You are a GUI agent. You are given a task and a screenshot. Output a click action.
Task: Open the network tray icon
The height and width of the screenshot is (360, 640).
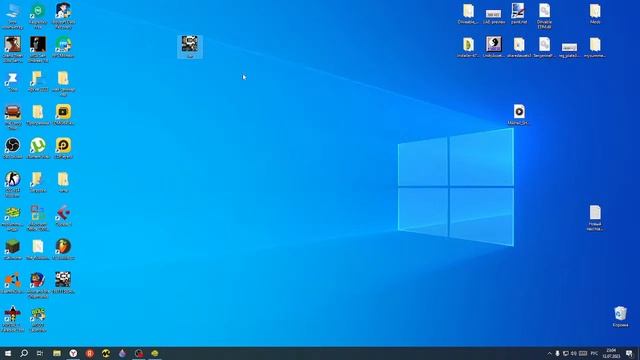click(565, 353)
